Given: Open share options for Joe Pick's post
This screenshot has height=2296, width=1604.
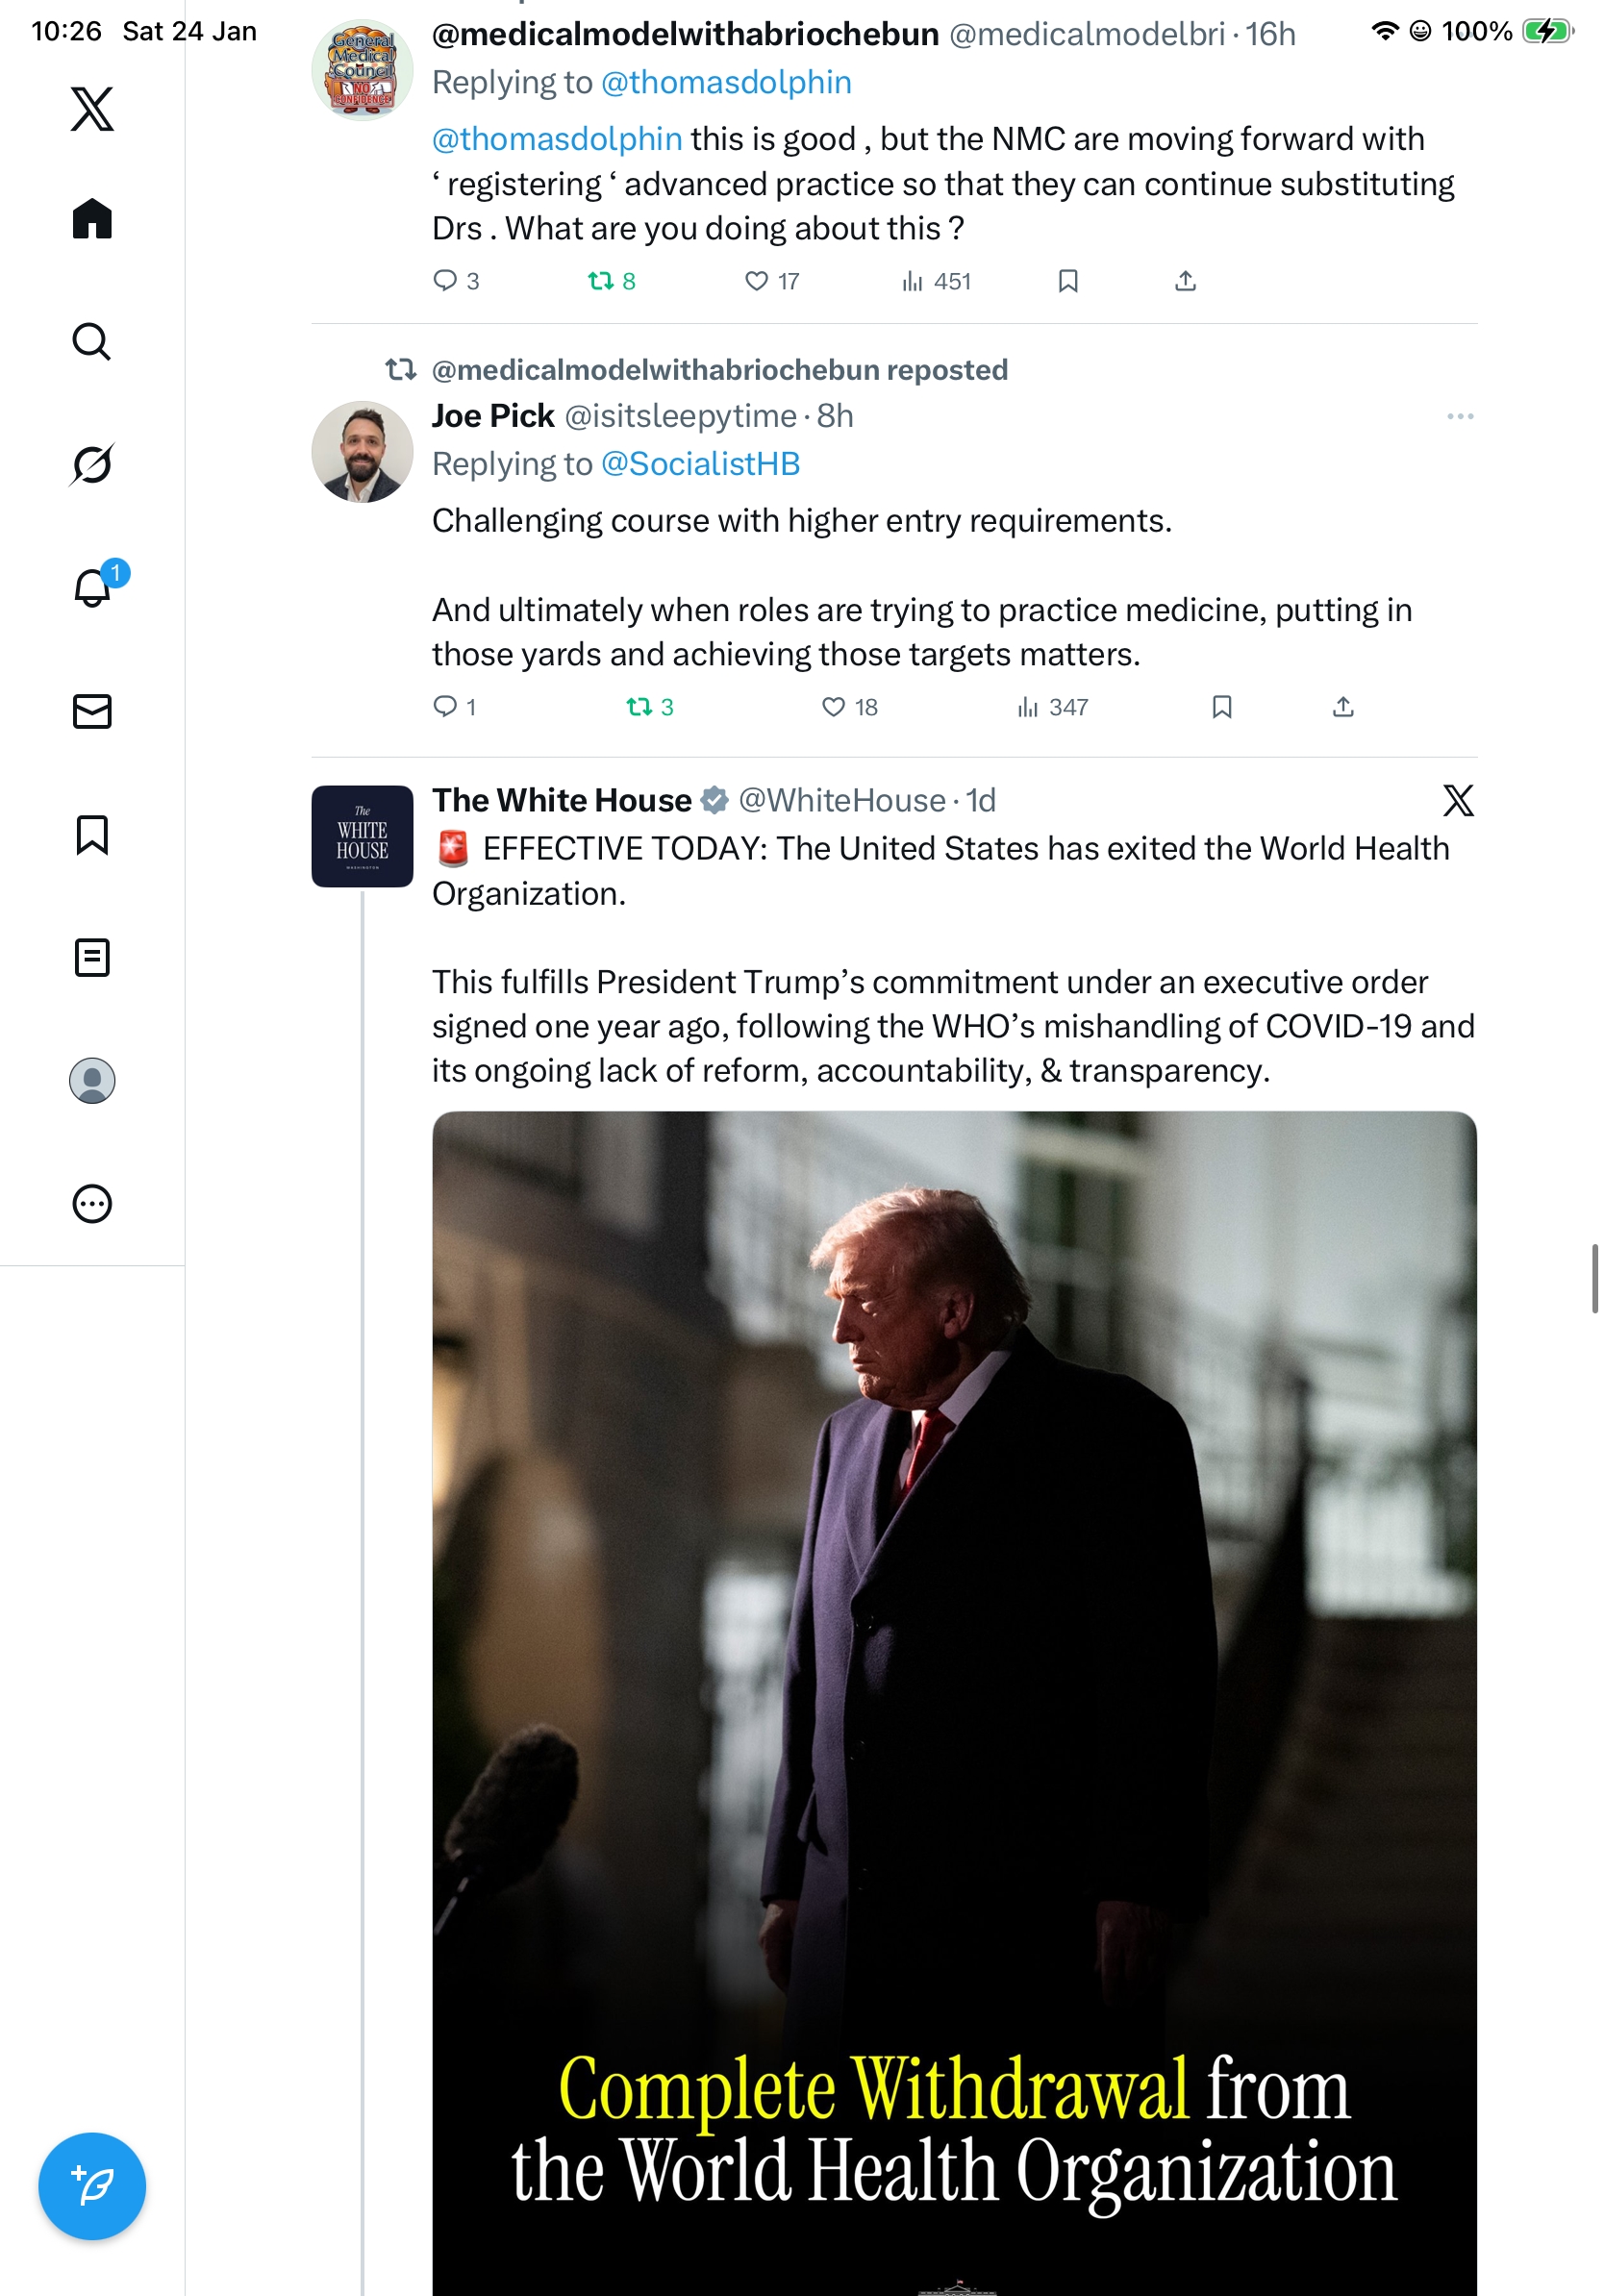Looking at the screenshot, I should [x=1343, y=707].
